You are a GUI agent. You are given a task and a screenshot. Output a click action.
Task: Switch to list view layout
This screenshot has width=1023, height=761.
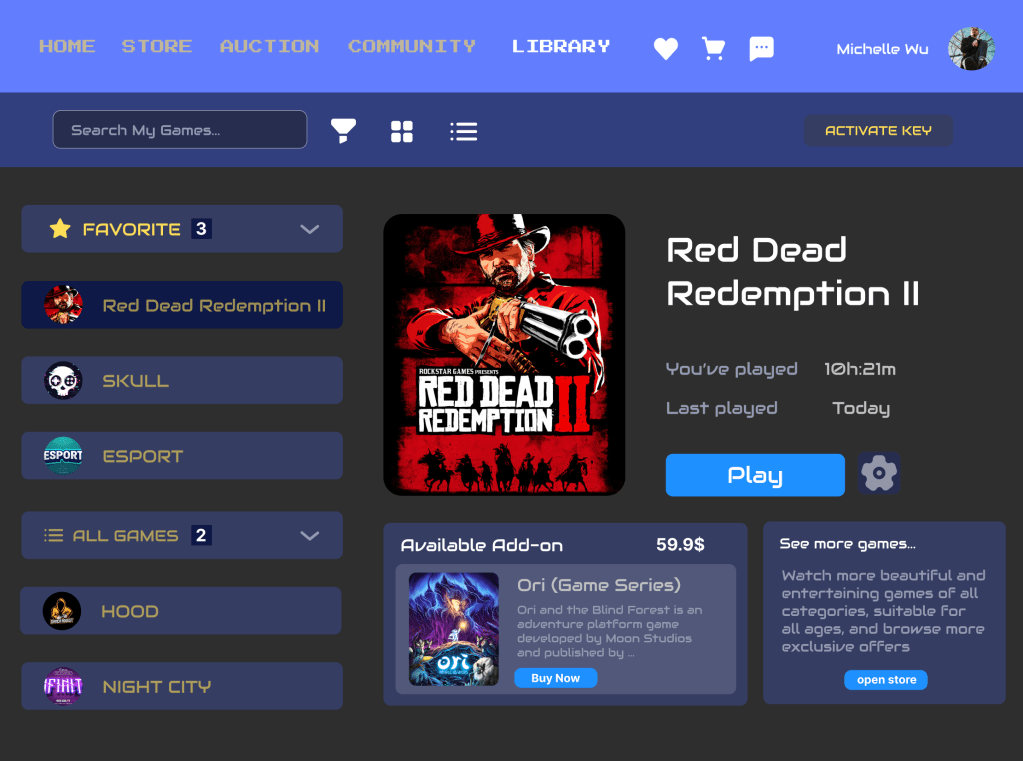pos(463,130)
